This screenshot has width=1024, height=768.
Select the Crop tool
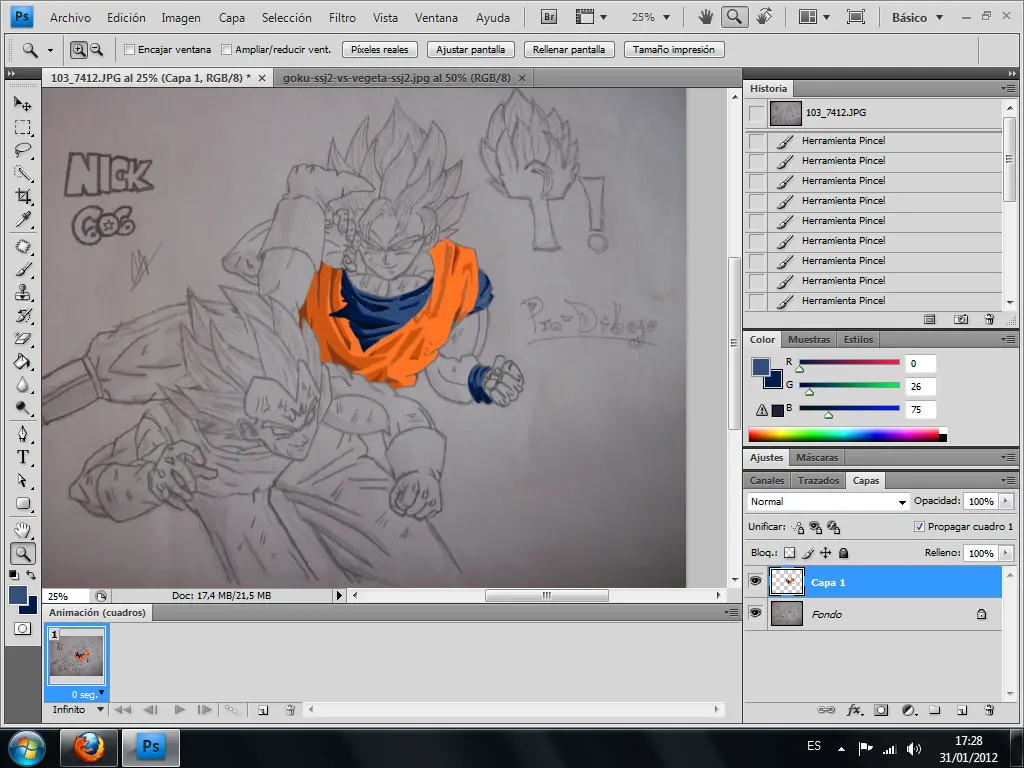(x=22, y=196)
